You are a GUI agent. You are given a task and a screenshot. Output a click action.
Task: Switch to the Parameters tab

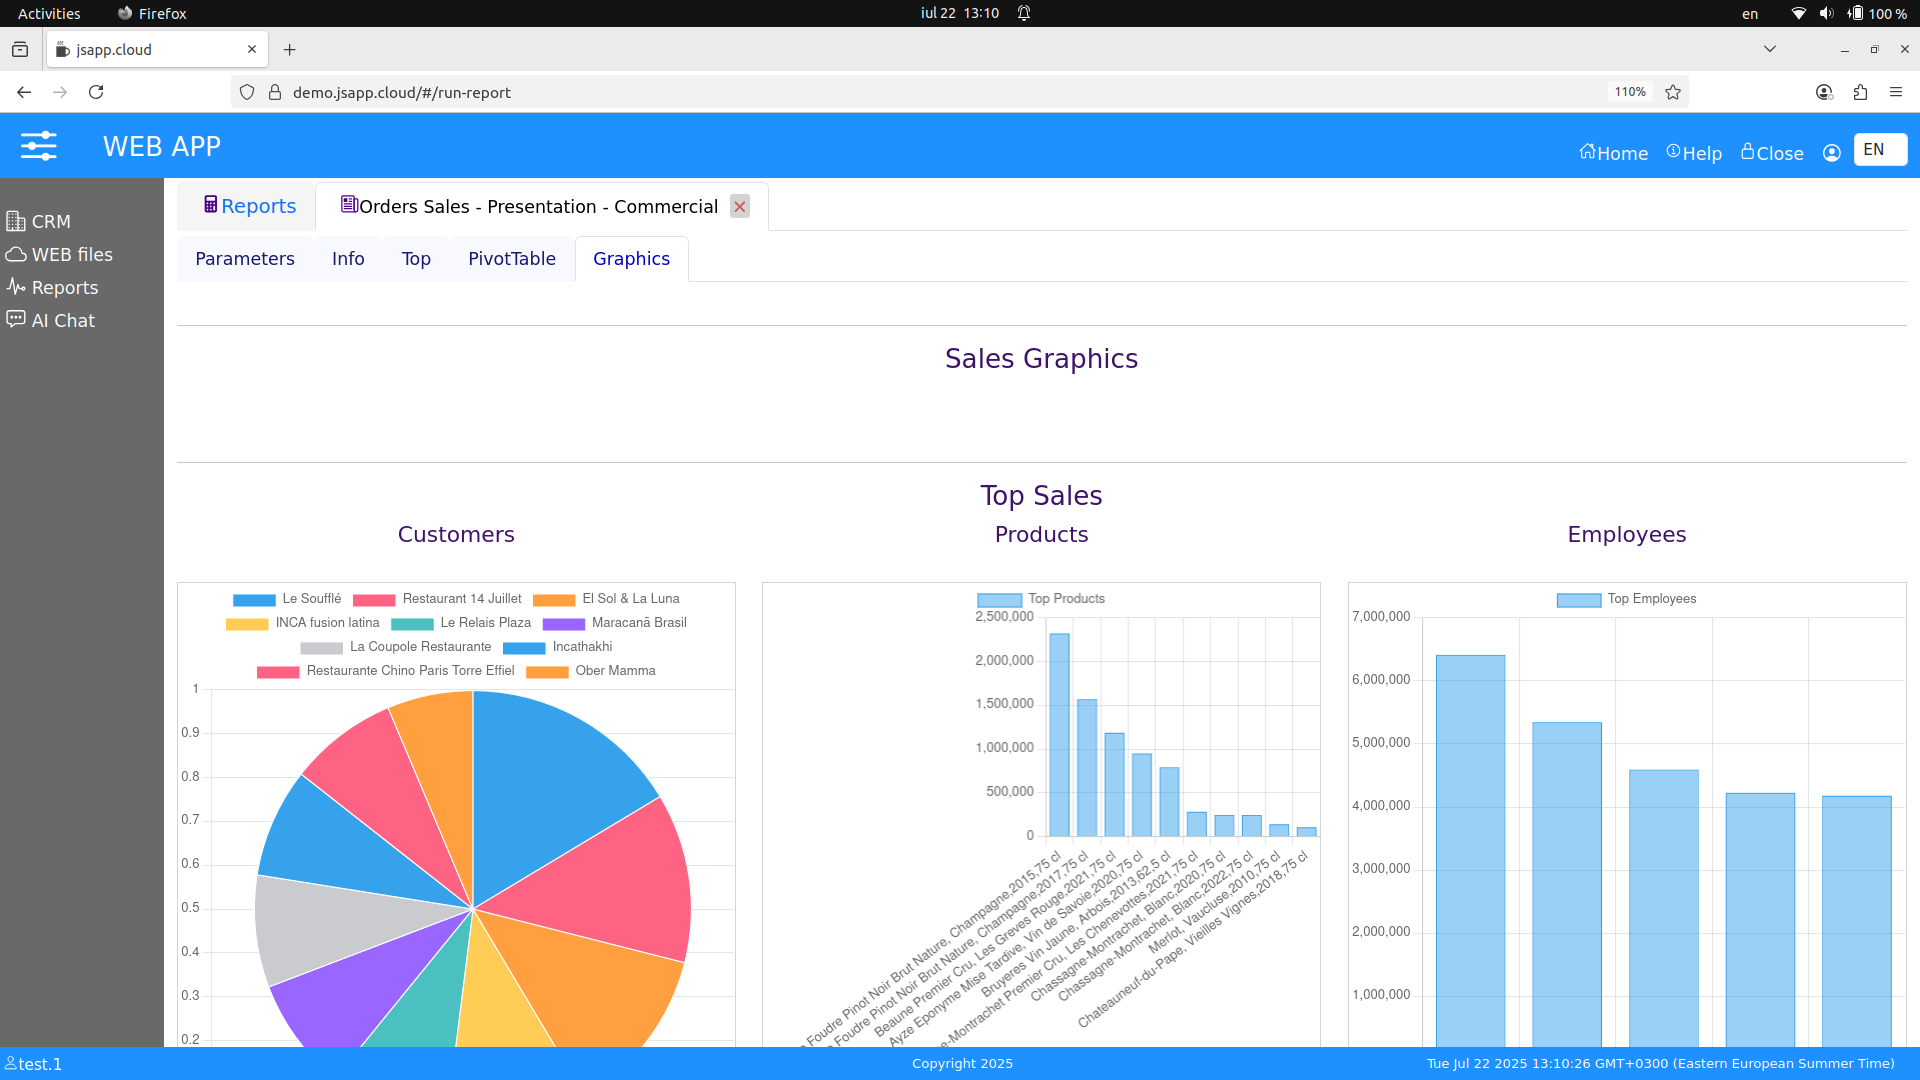pos(245,259)
